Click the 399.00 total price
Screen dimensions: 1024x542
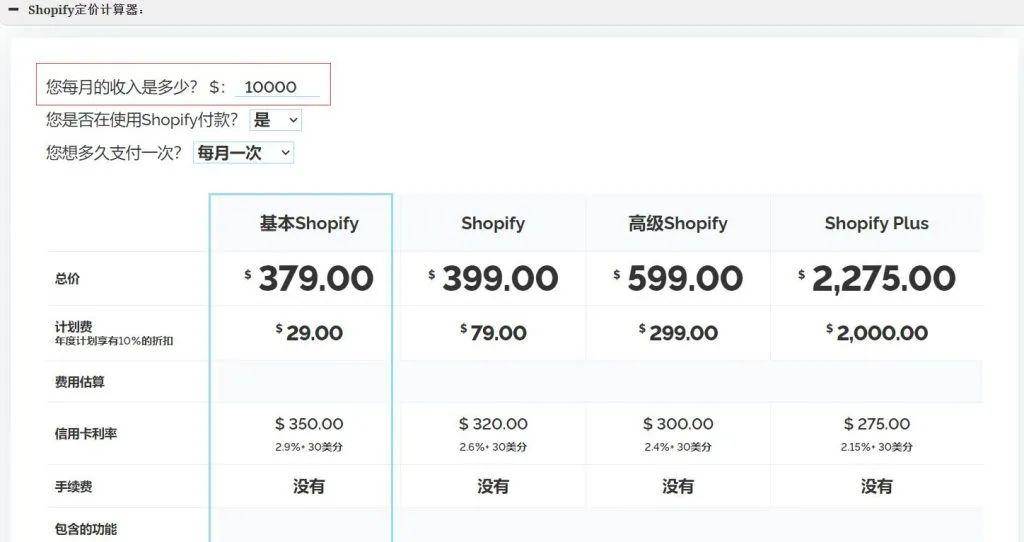tap(499, 279)
